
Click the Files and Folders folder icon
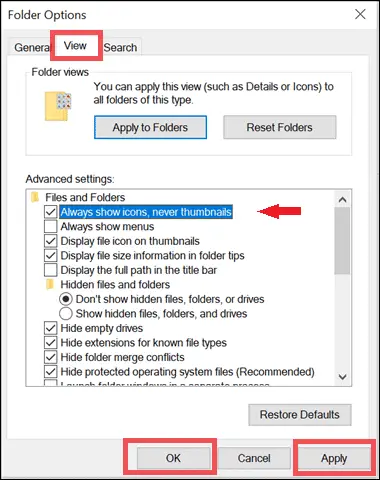pyautogui.click(x=35, y=197)
